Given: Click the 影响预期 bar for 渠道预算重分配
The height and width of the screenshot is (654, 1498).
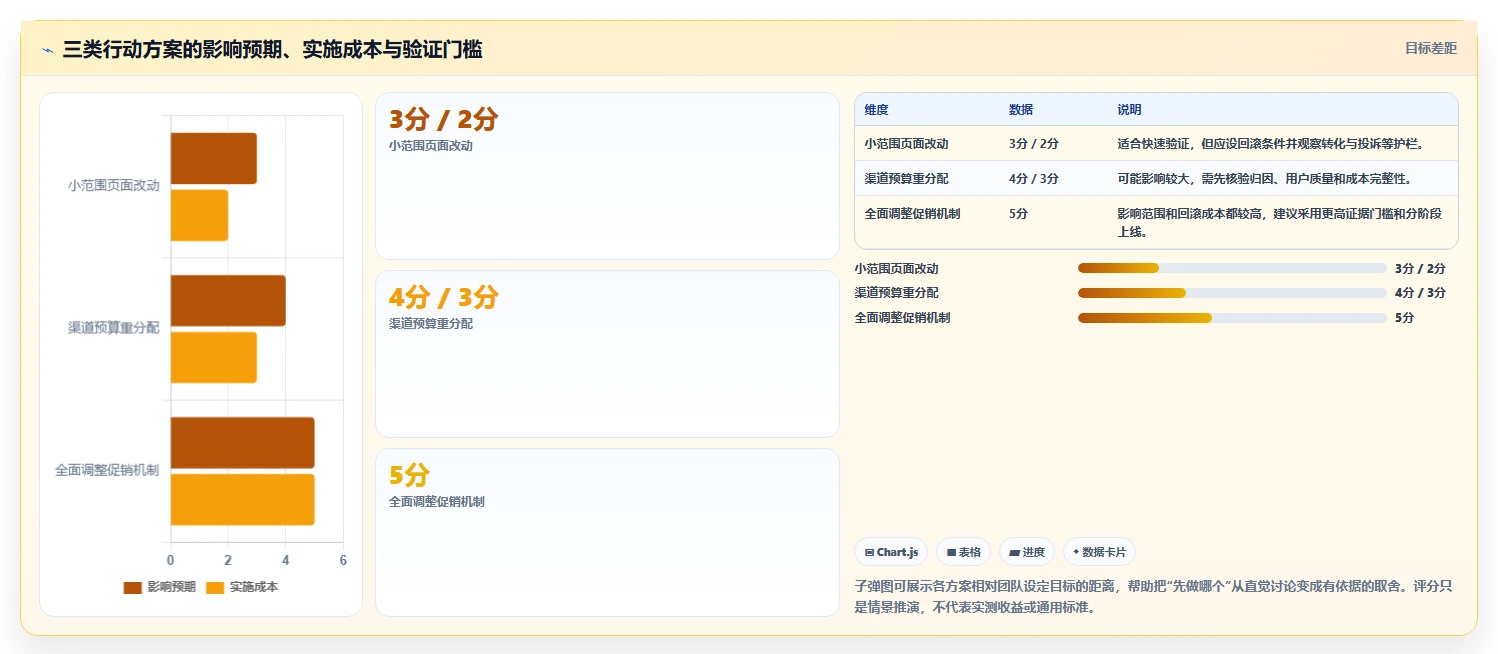Looking at the screenshot, I should 228,300.
